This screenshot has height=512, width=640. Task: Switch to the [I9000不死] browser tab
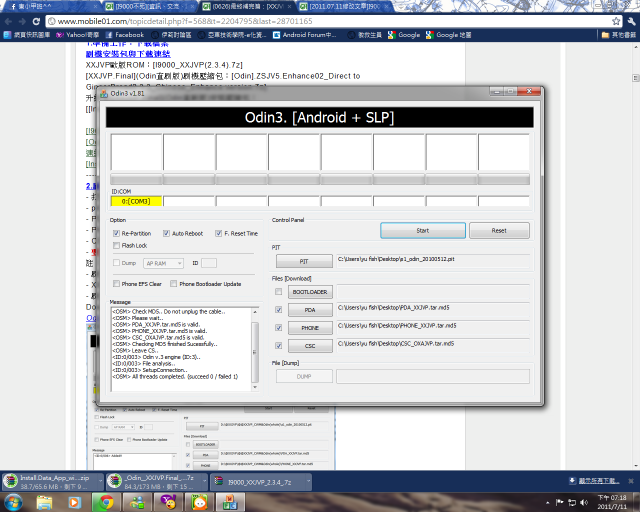point(148,7)
